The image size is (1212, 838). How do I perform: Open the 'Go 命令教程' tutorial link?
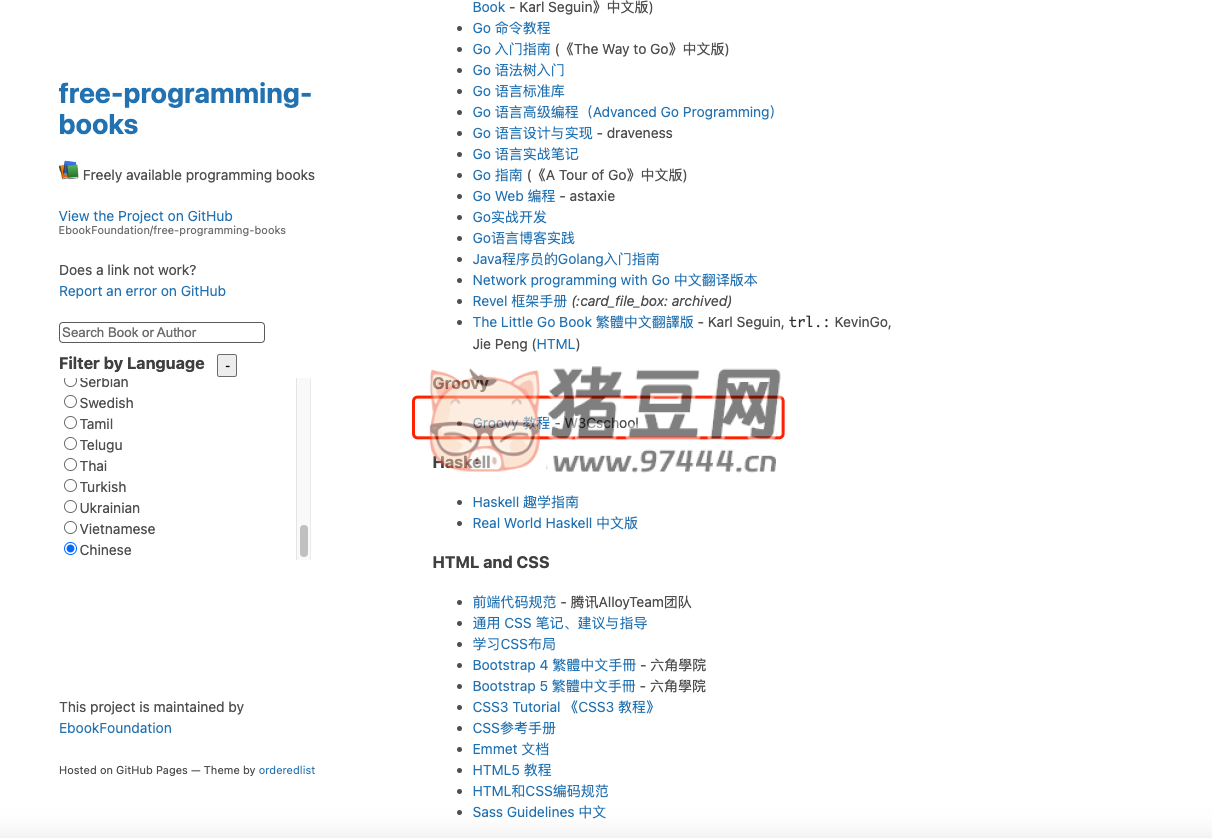[510, 28]
